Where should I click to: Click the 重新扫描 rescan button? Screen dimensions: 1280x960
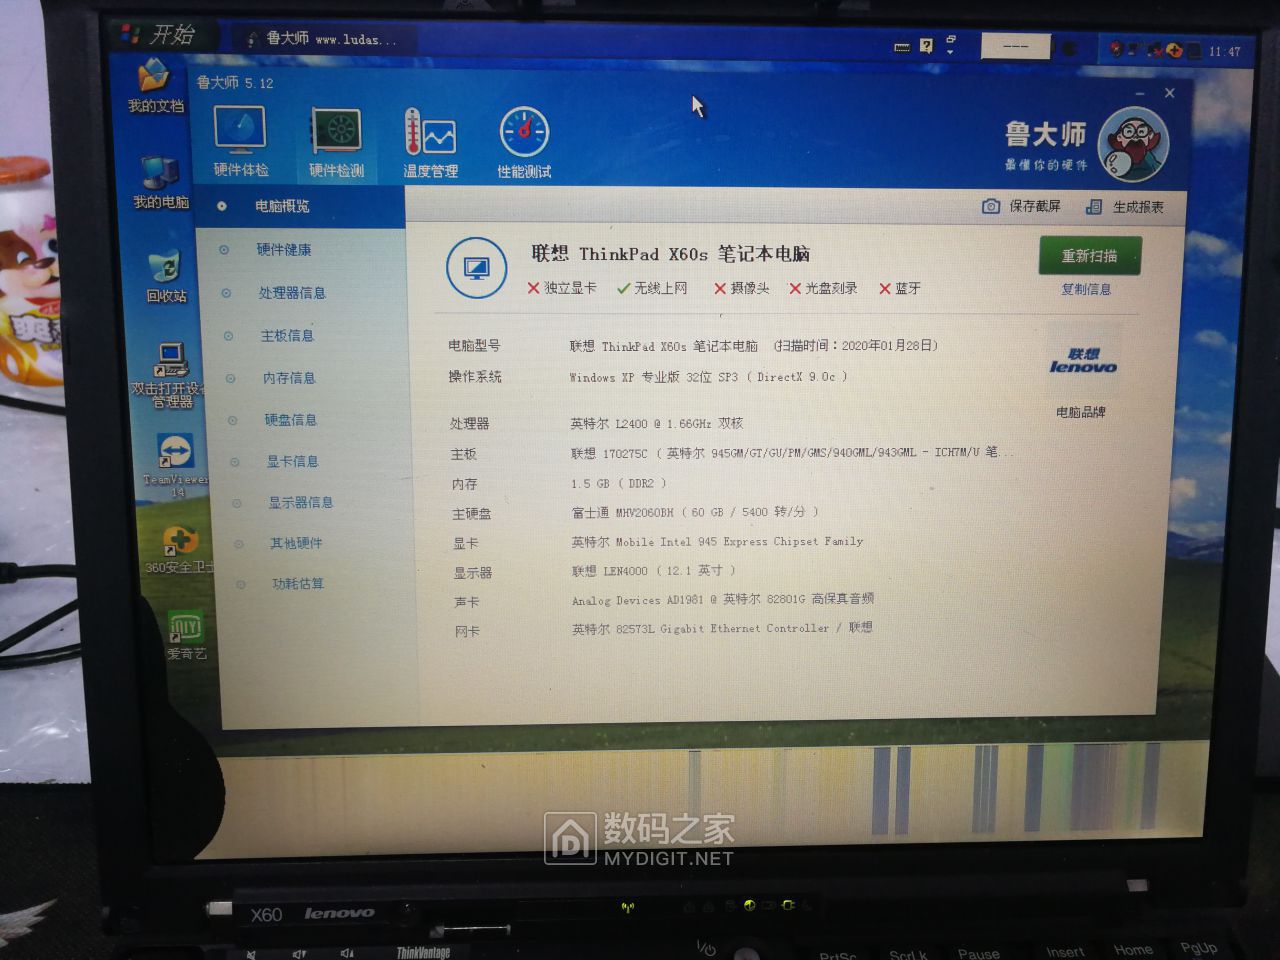1090,255
